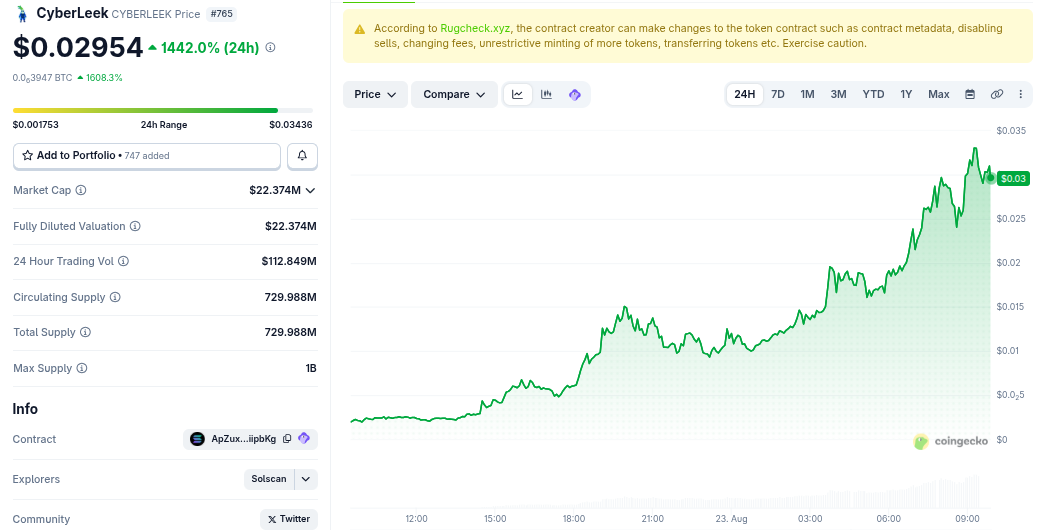1037x530 pixels.
Task: Click the $112.849M trading volume value
Action: [x=289, y=261]
